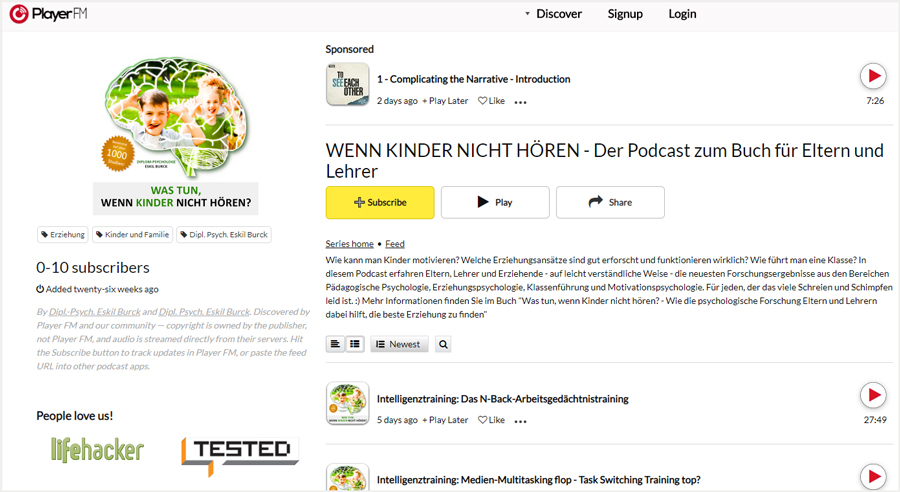
Task: Switch to compact list view icon
Action: (x=355, y=344)
